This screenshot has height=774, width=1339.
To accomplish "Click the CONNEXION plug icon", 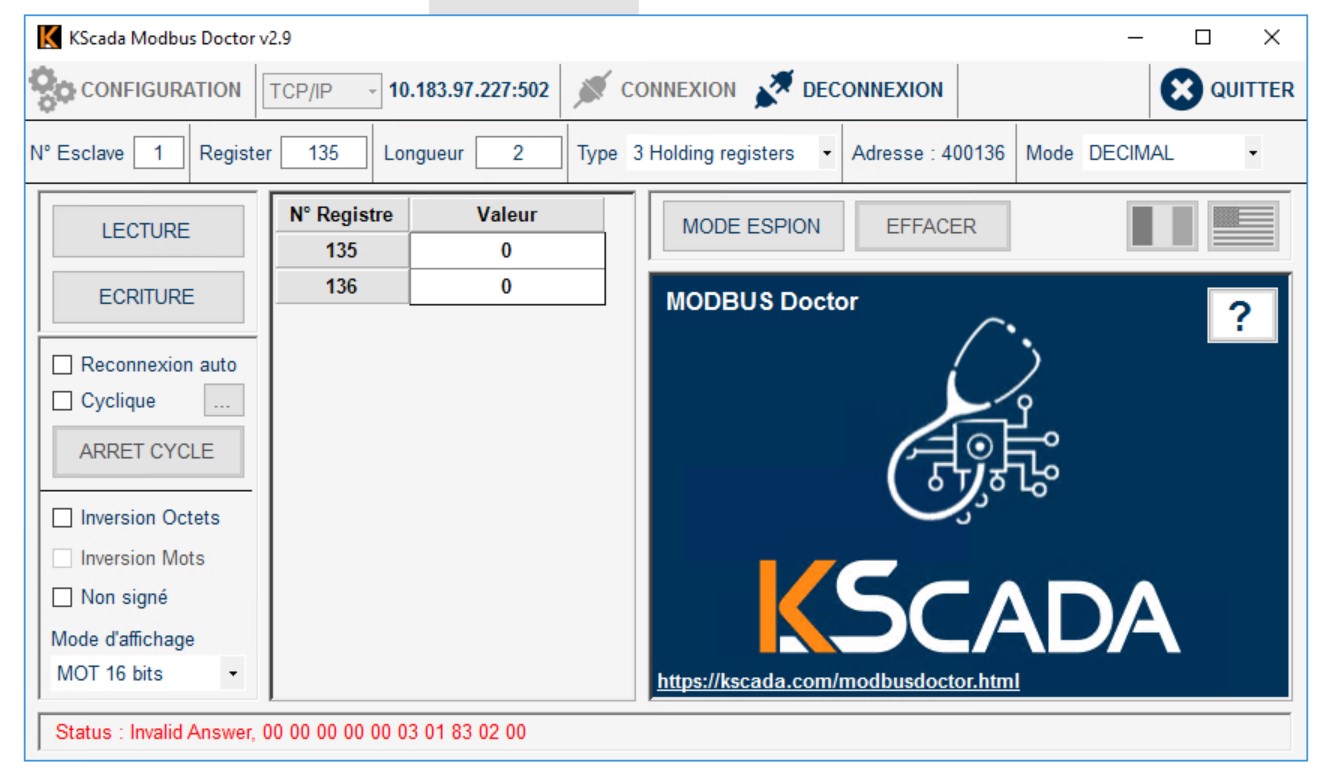I will click(592, 90).
